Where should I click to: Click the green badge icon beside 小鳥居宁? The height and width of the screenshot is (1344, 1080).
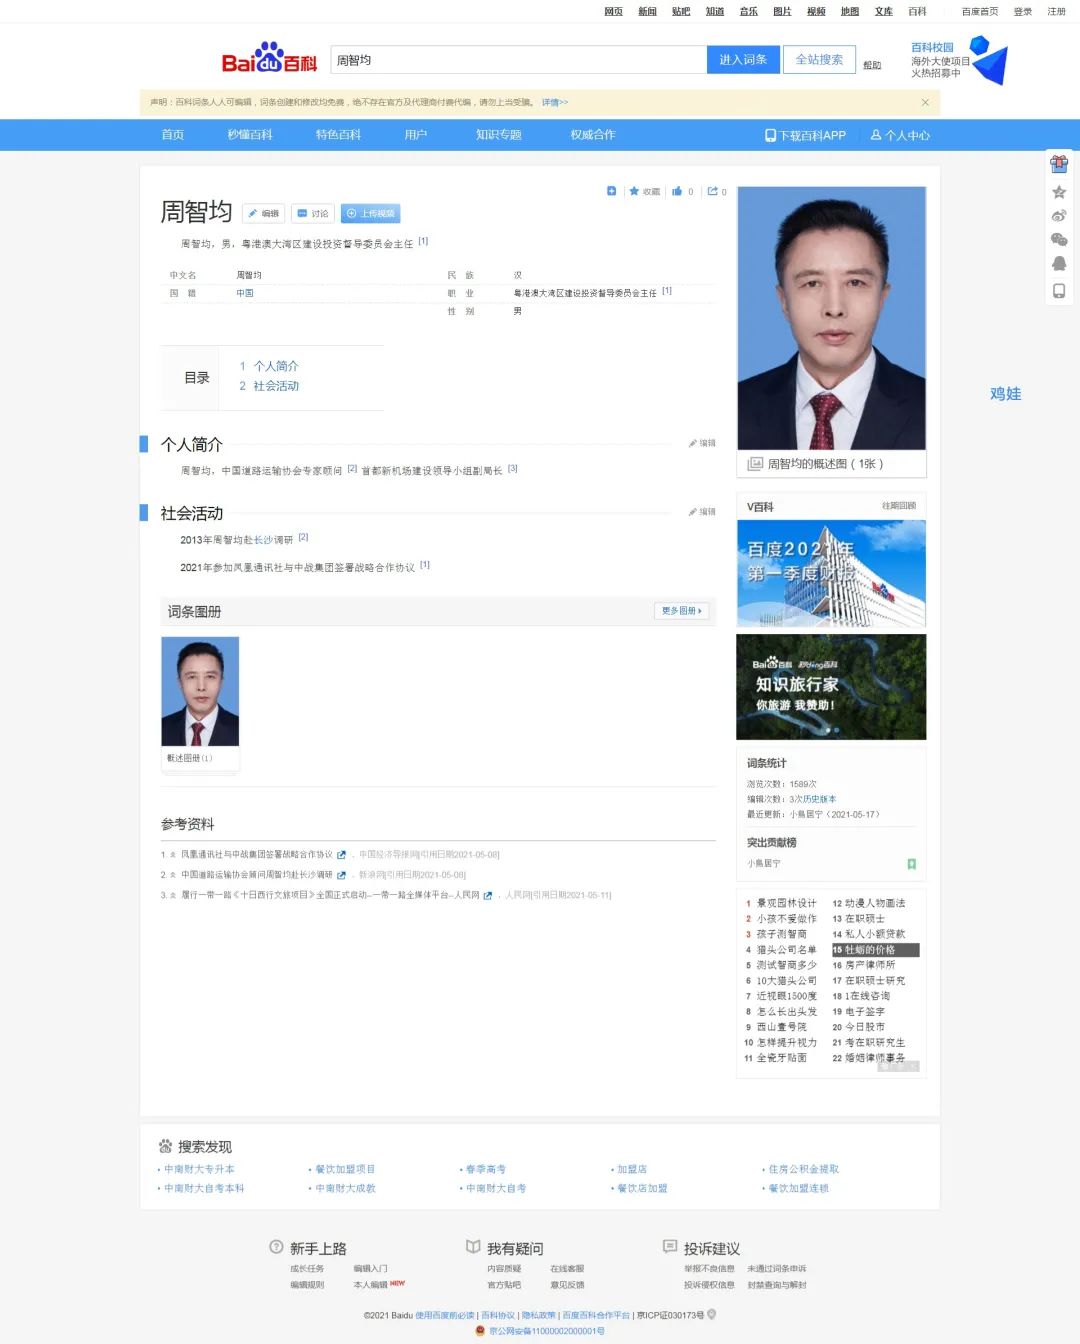coord(911,864)
